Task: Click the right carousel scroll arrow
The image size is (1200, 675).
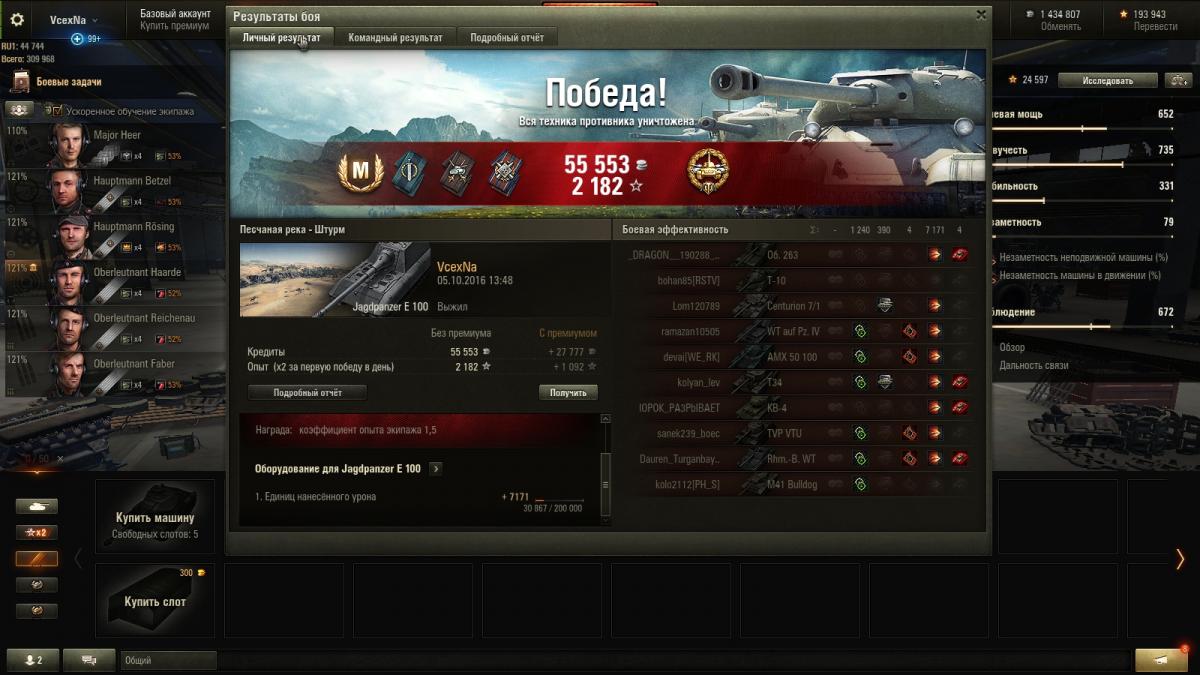Action: [1180, 559]
